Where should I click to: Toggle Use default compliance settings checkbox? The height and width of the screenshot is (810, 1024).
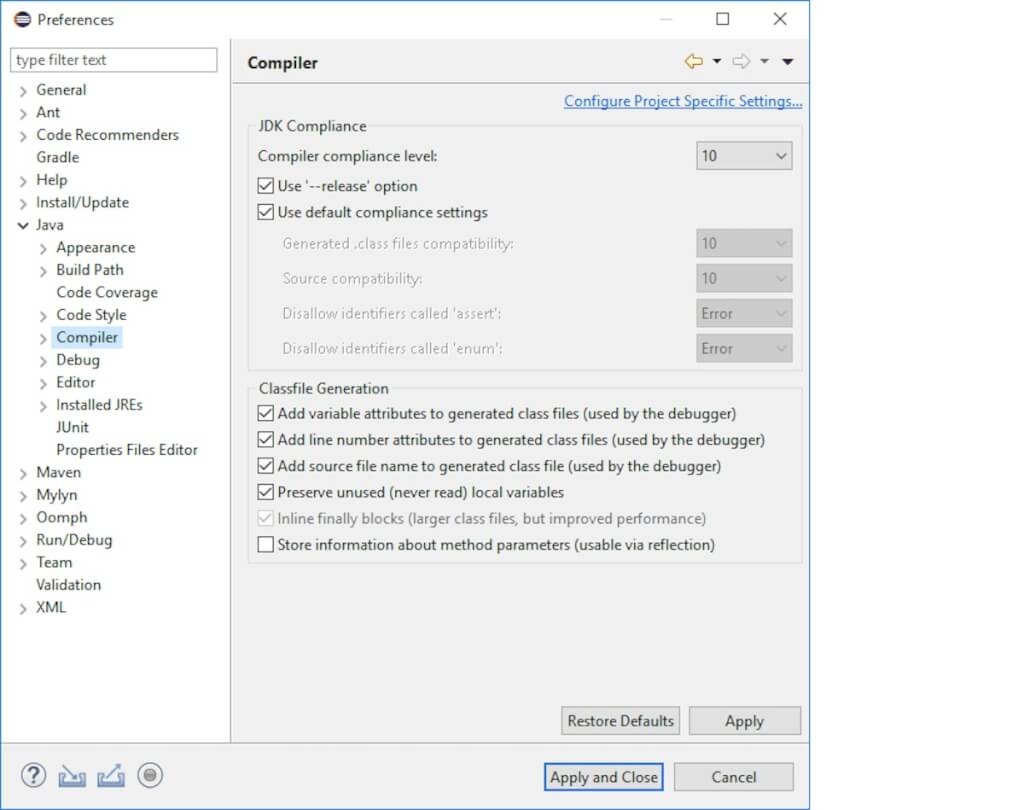click(266, 212)
